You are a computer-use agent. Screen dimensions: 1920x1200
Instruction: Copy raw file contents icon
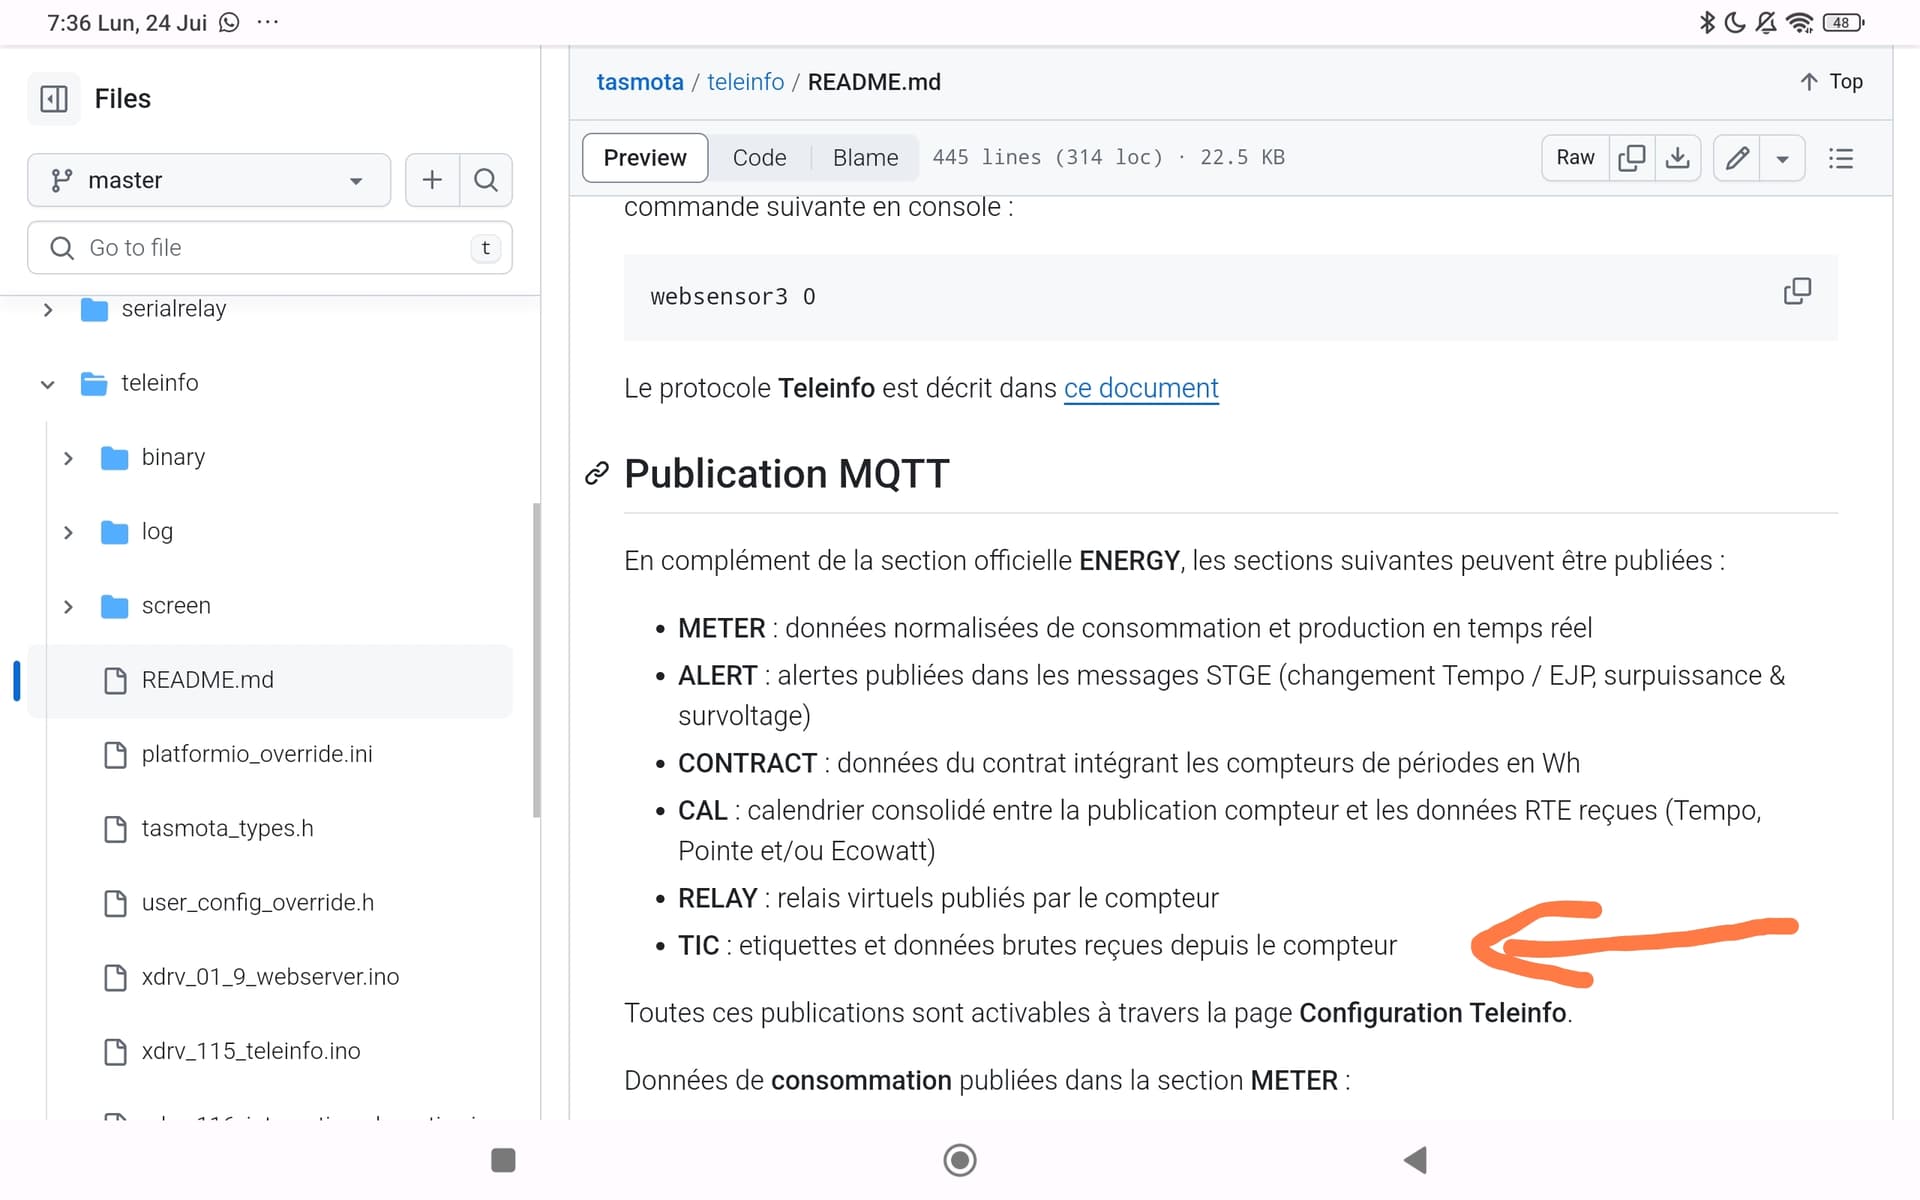[x=1631, y=158]
